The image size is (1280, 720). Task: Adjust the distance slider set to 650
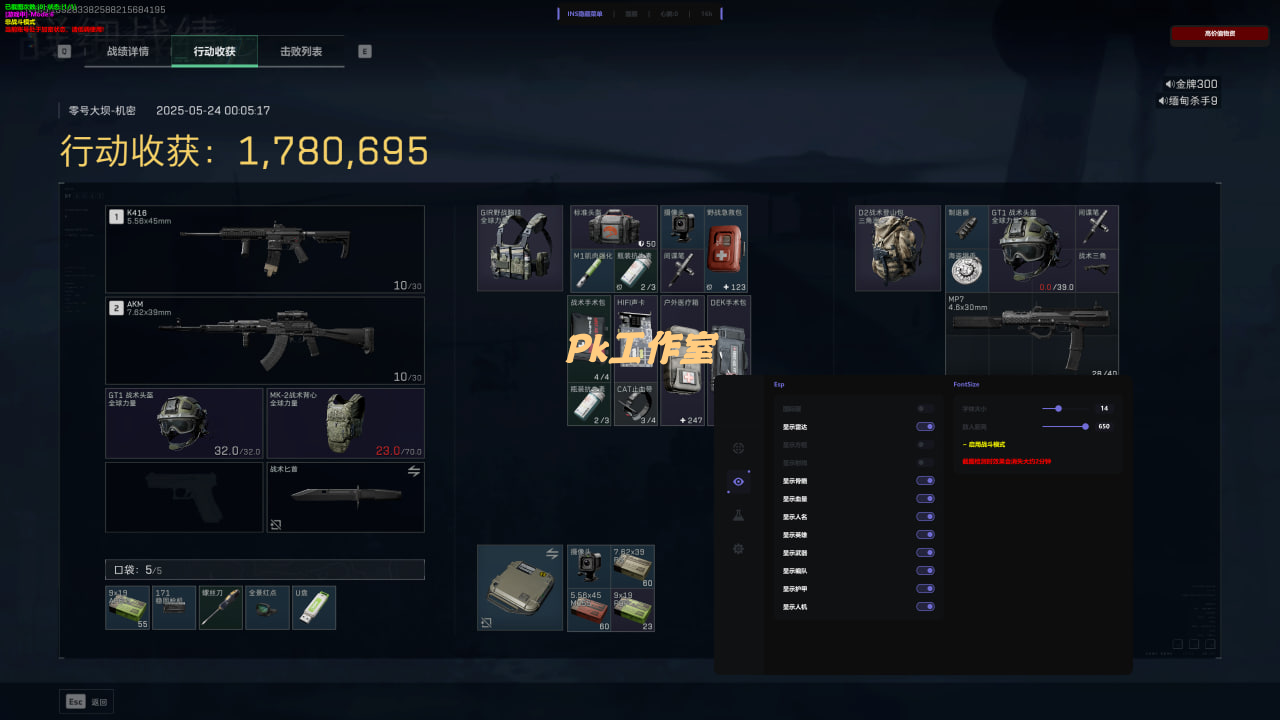click(1064, 426)
